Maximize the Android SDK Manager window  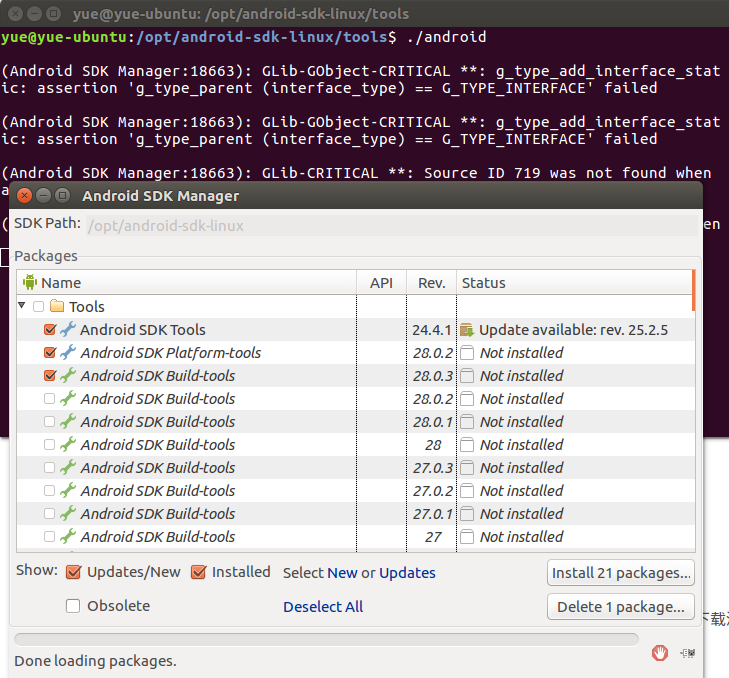(x=62, y=195)
